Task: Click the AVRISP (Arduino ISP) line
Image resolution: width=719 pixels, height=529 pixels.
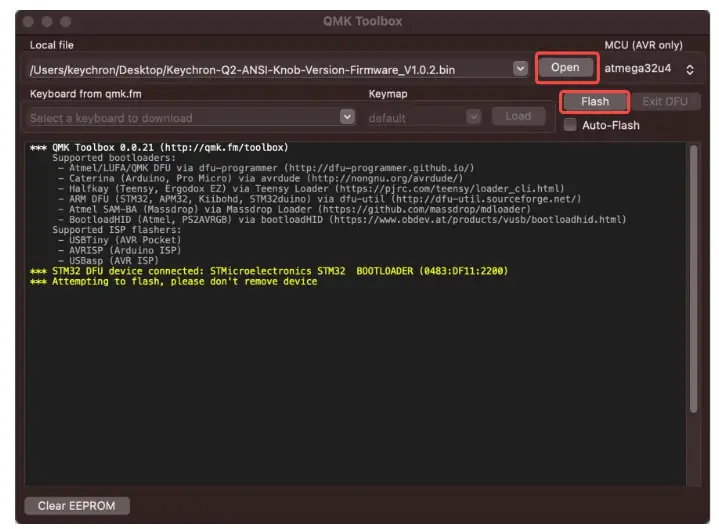Action: pos(119,250)
